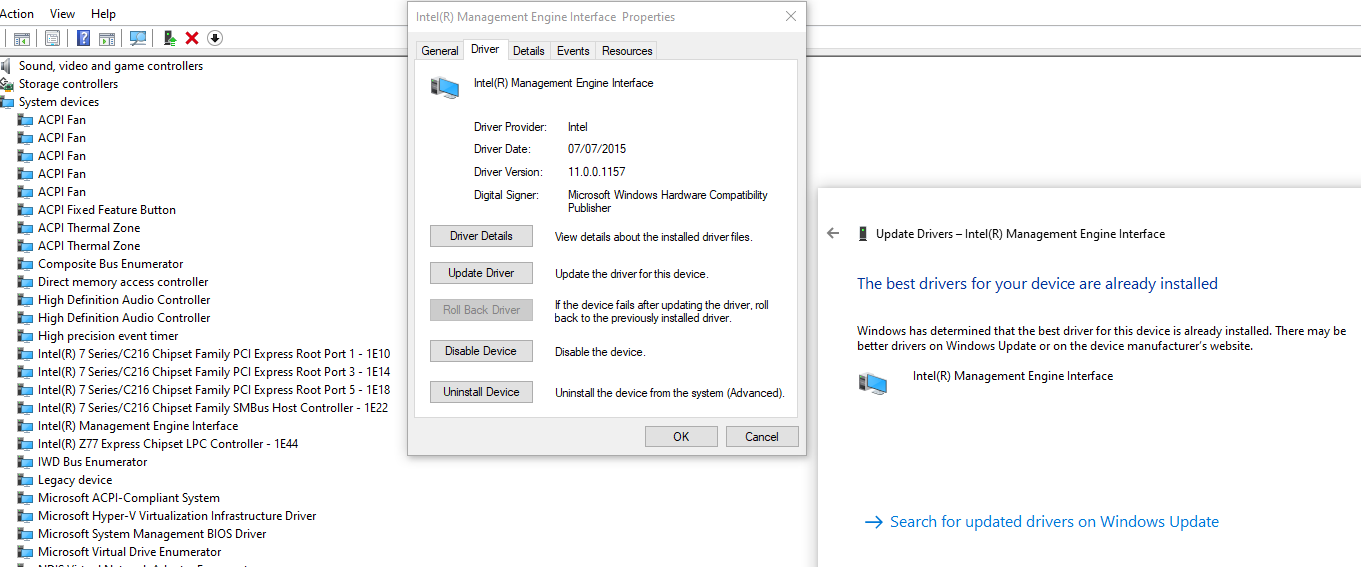Select Sound, video and game controllers category

coord(110,66)
